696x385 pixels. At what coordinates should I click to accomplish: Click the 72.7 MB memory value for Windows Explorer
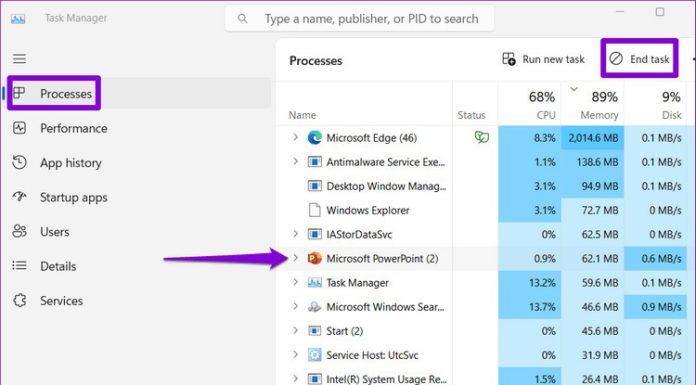(600, 210)
